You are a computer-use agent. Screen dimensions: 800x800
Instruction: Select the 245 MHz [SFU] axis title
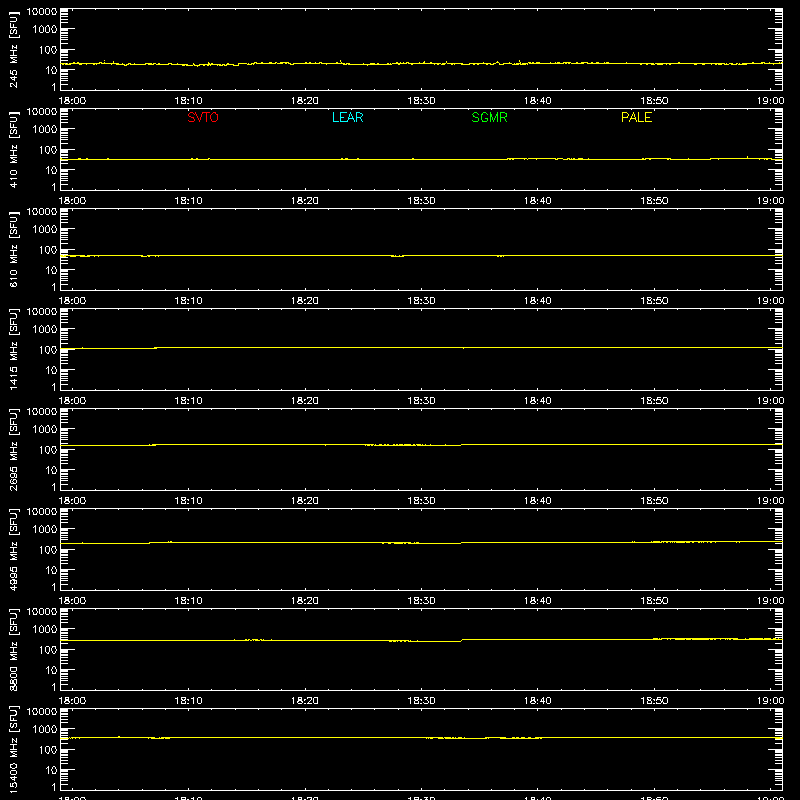14,49
